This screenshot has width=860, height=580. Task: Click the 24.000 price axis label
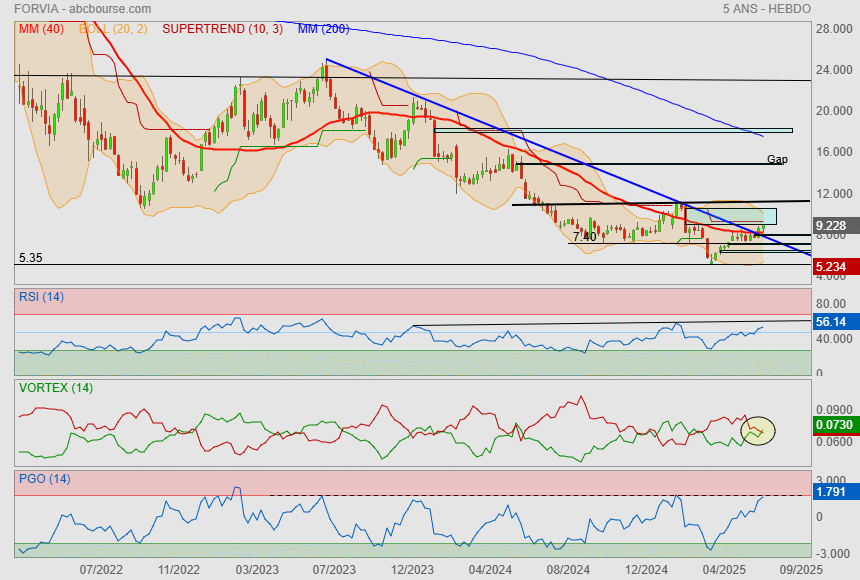[834, 70]
